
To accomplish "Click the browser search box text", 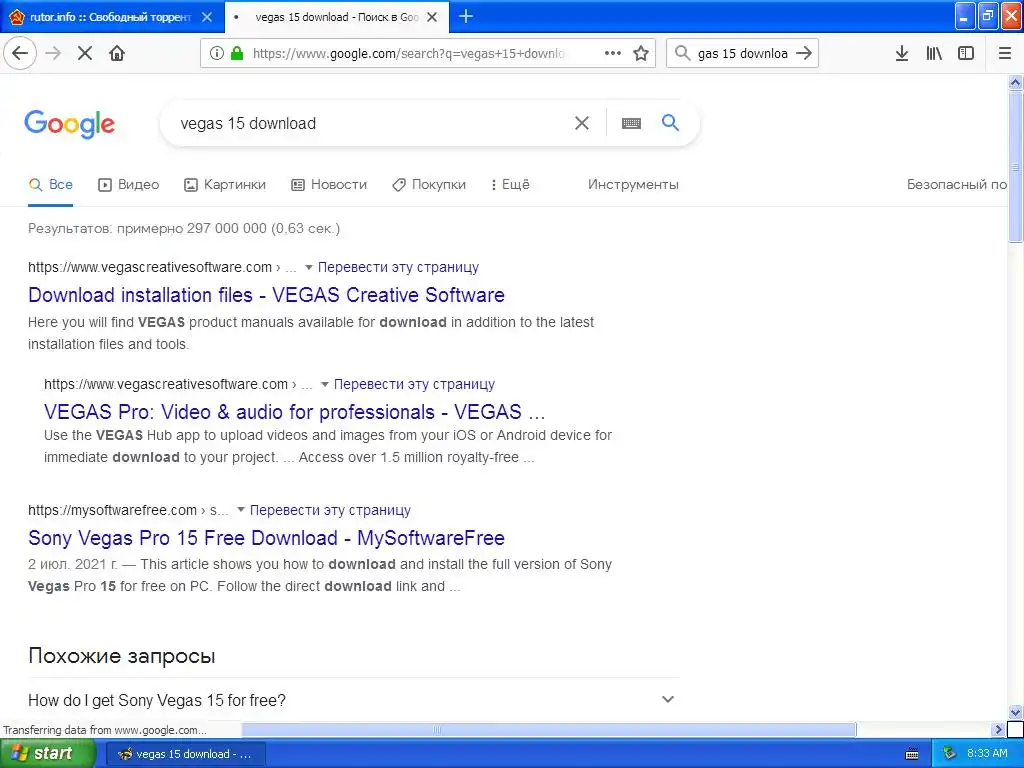I will click(x=743, y=54).
